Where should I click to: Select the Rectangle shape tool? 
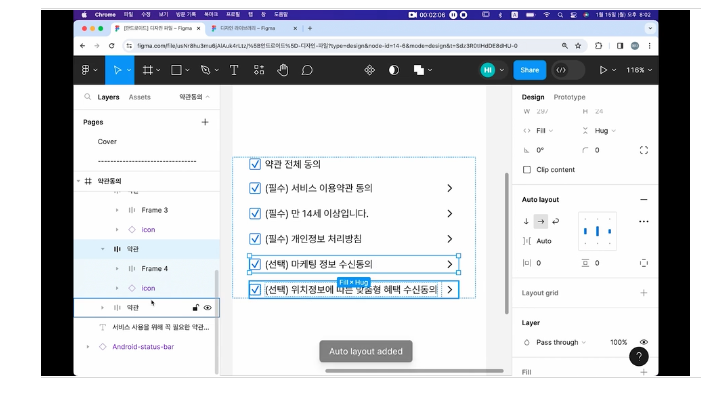pyautogui.click(x=177, y=70)
